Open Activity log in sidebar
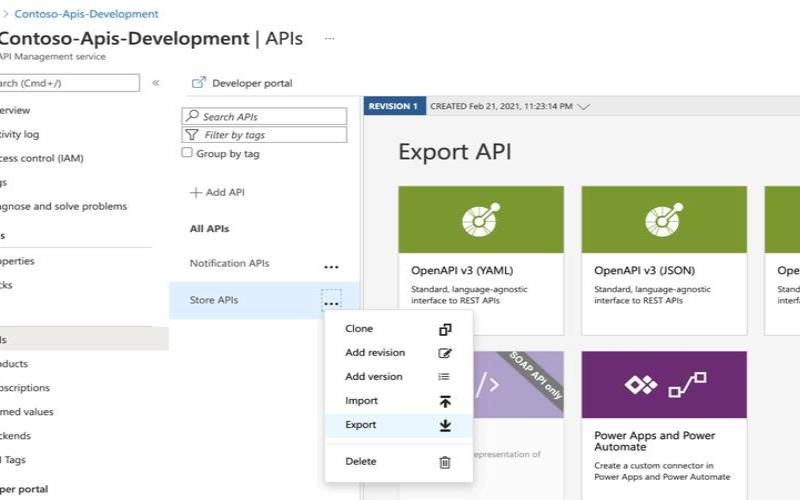This screenshot has width=800, height=500. pyautogui.click(x=19, y=134)
